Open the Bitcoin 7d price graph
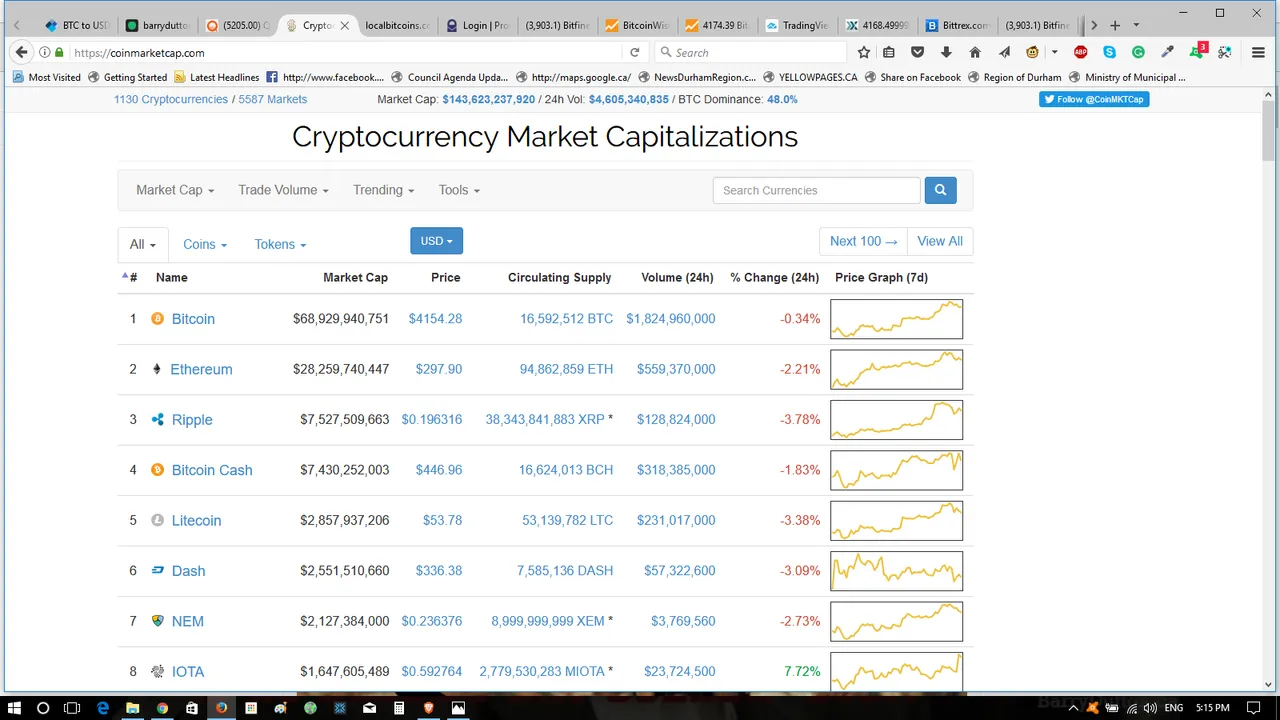This screenshot has width=1280, height=720. [896, 319]
